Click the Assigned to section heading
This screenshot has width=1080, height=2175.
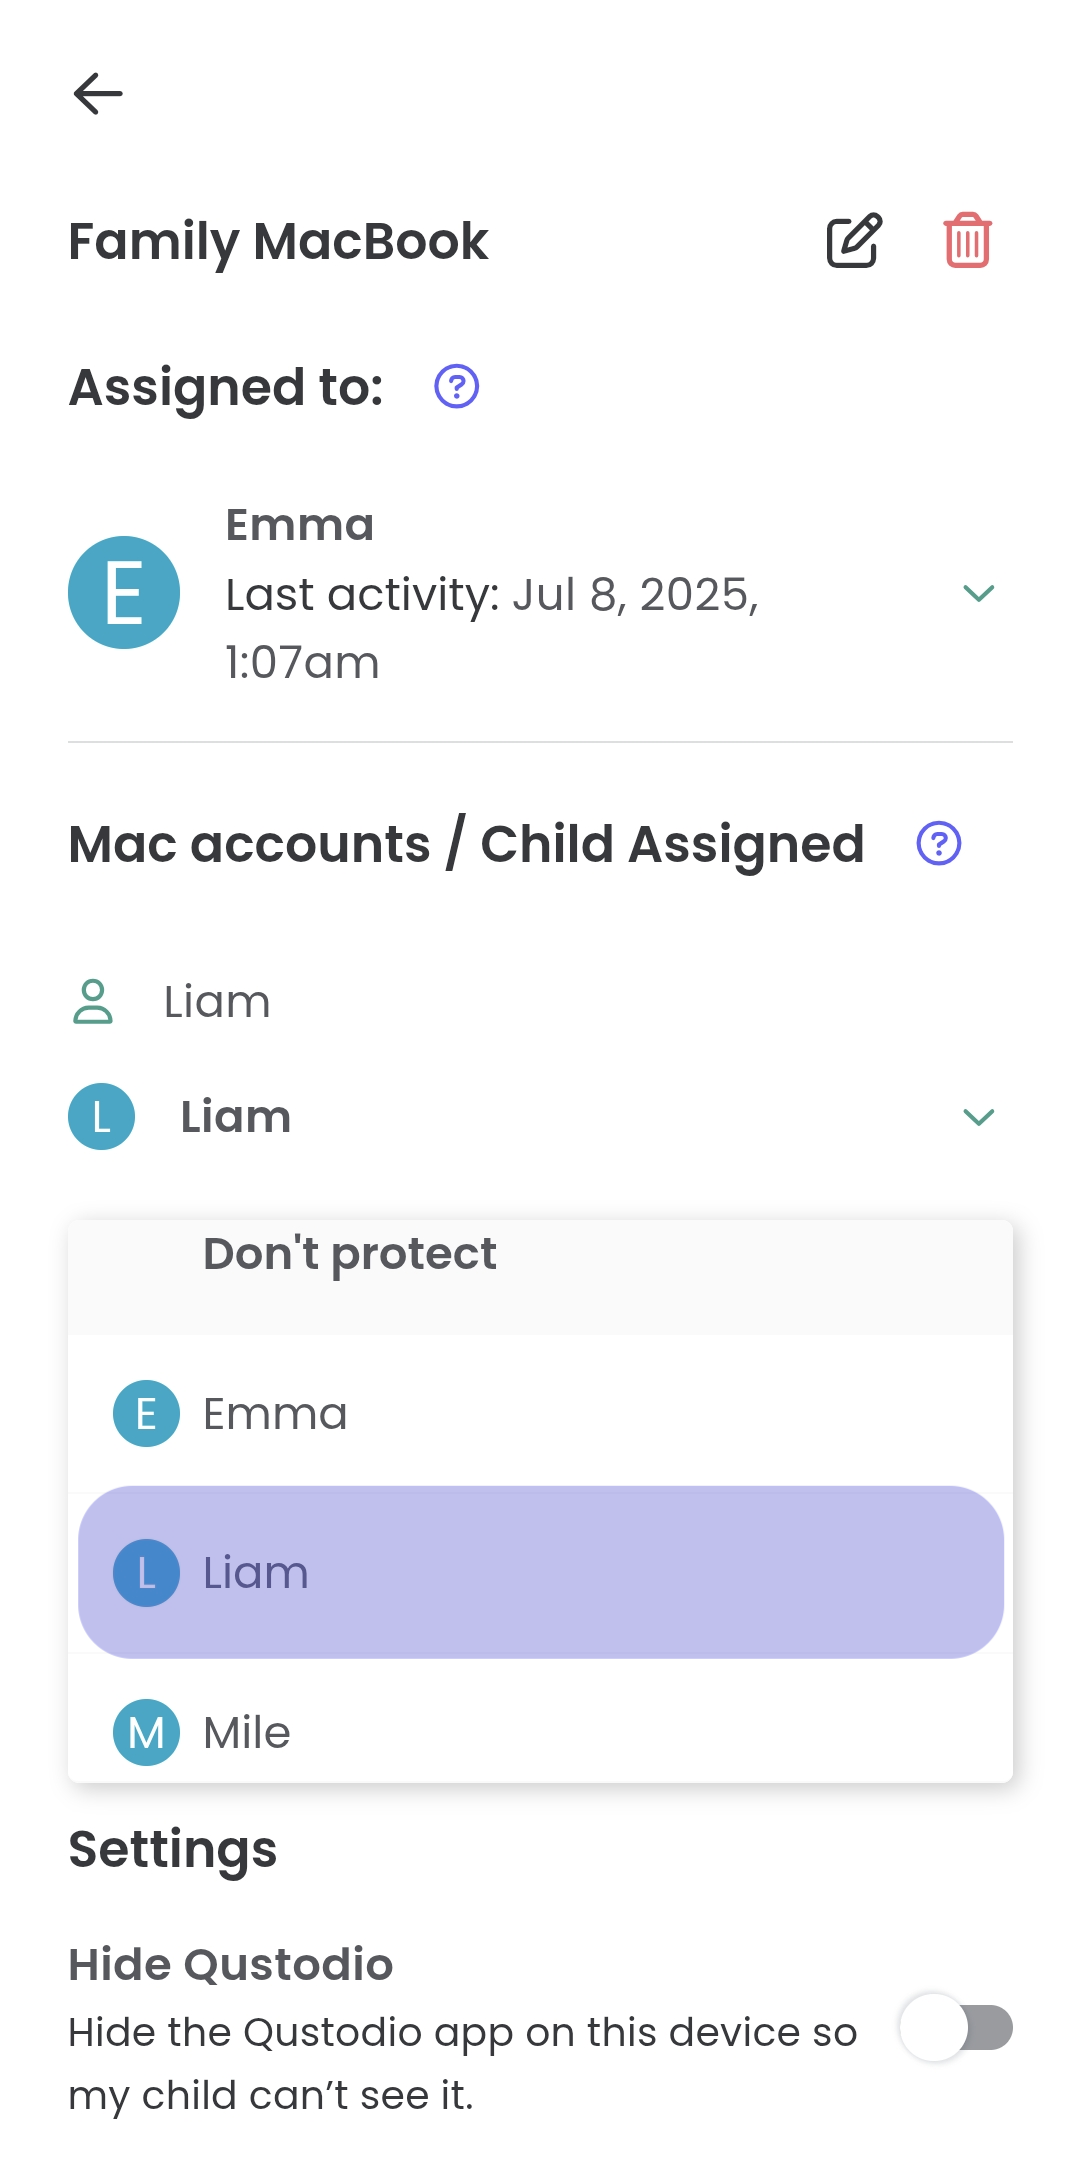click(224, 387)
